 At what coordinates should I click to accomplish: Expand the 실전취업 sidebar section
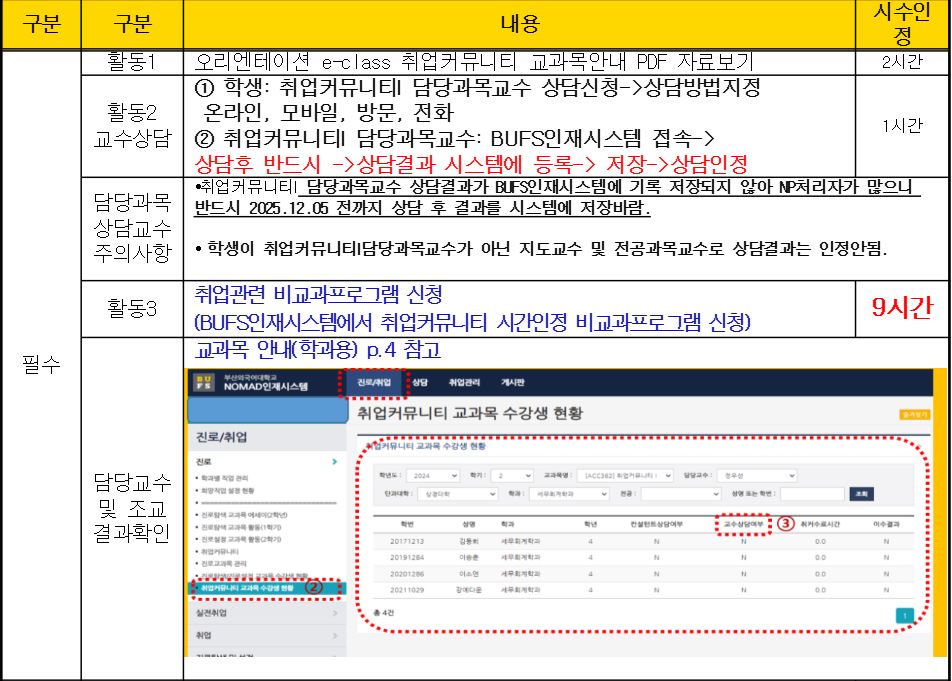point(265,612)
